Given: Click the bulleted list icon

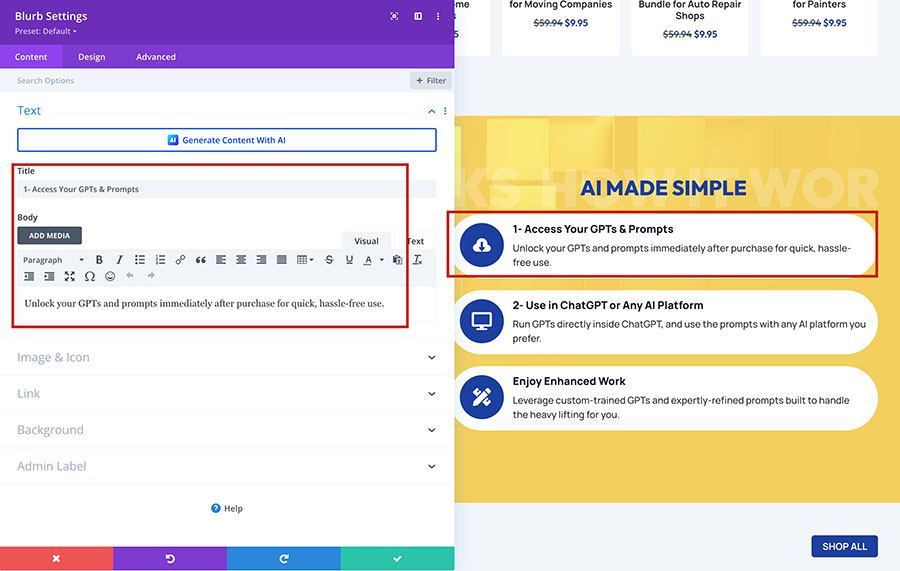Looking at the screenshot, I should click(x=140, y=260).
